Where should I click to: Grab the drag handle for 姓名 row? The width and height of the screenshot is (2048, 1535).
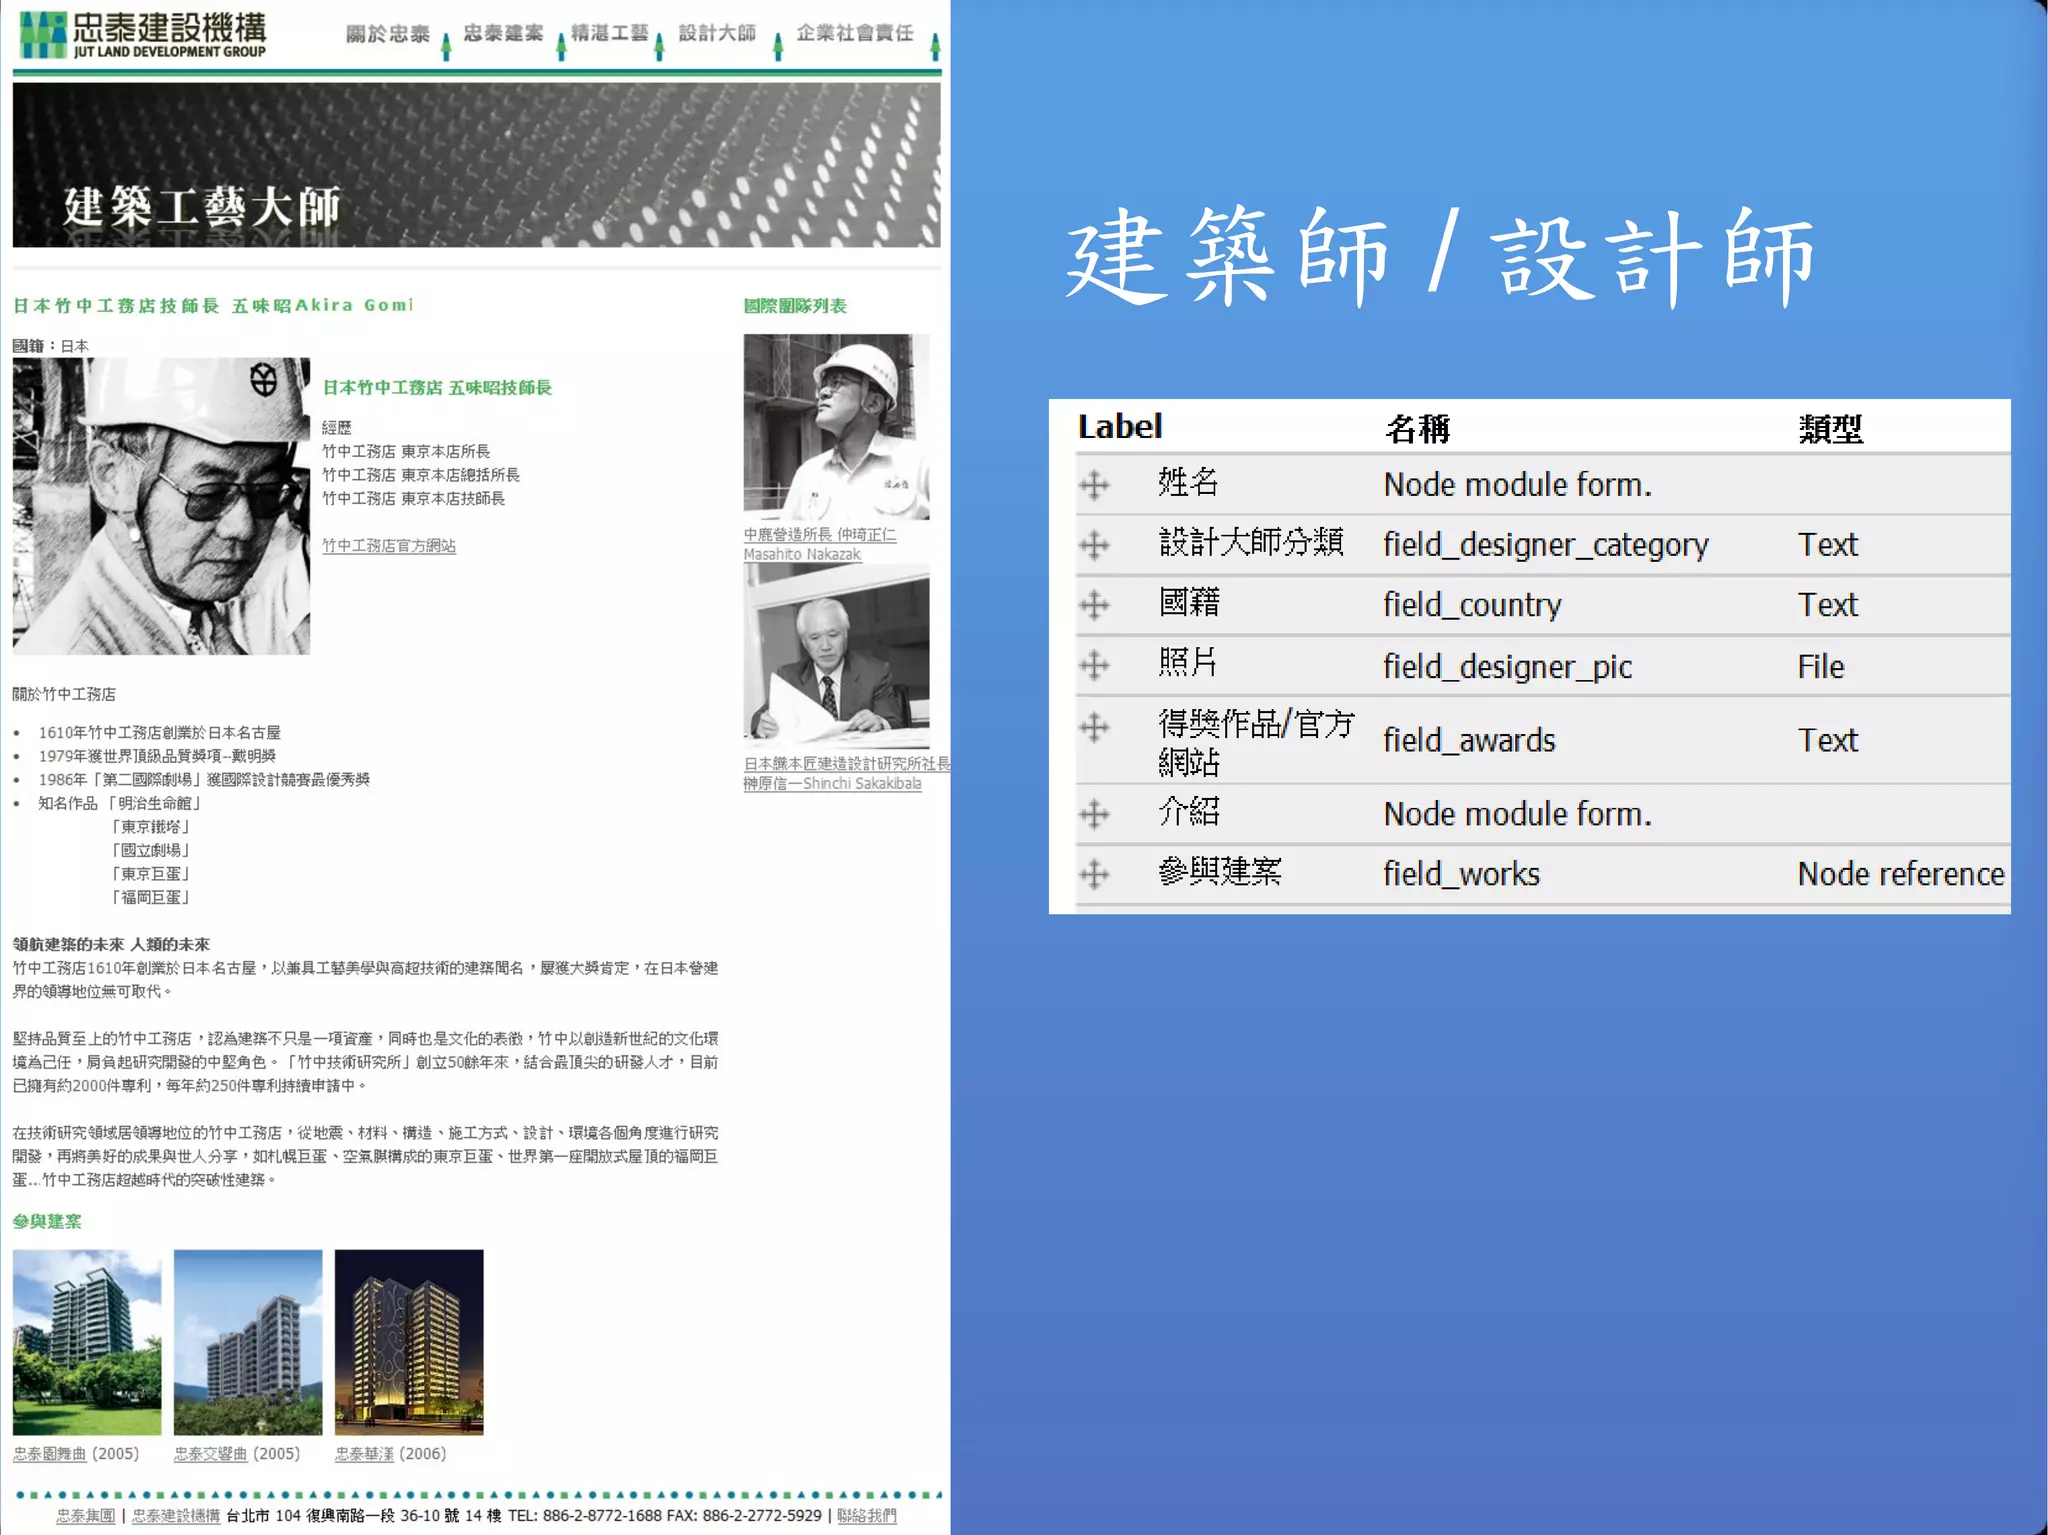[1094, 485]
